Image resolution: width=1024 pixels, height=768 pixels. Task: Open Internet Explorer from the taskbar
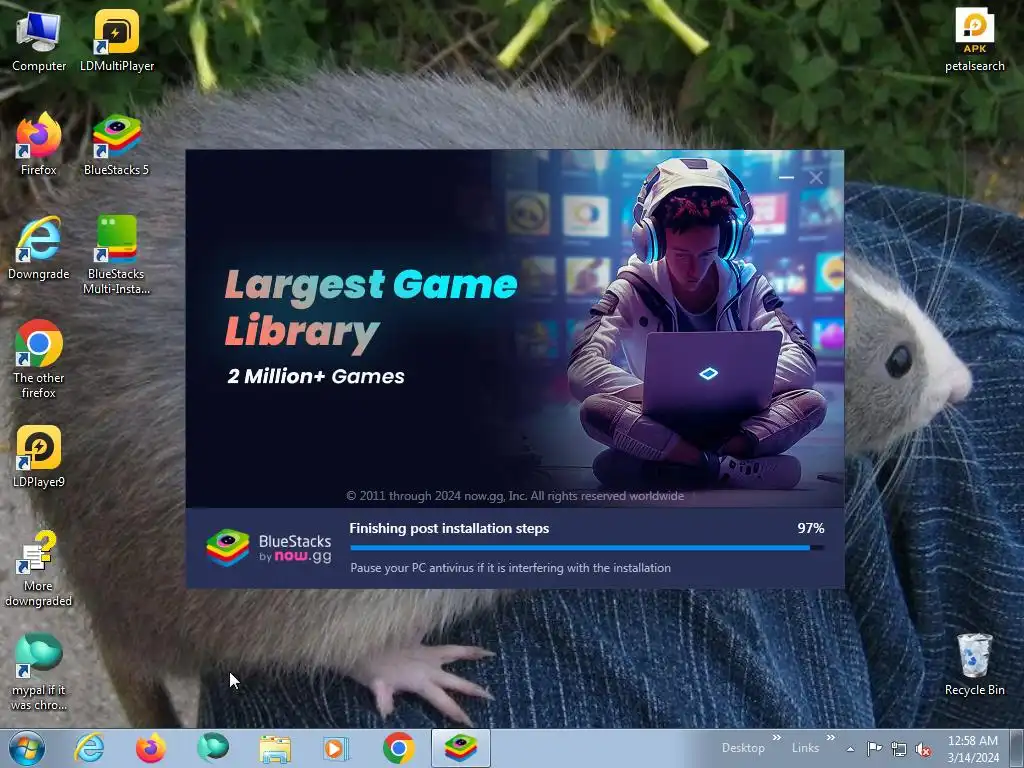coord(89,748)
